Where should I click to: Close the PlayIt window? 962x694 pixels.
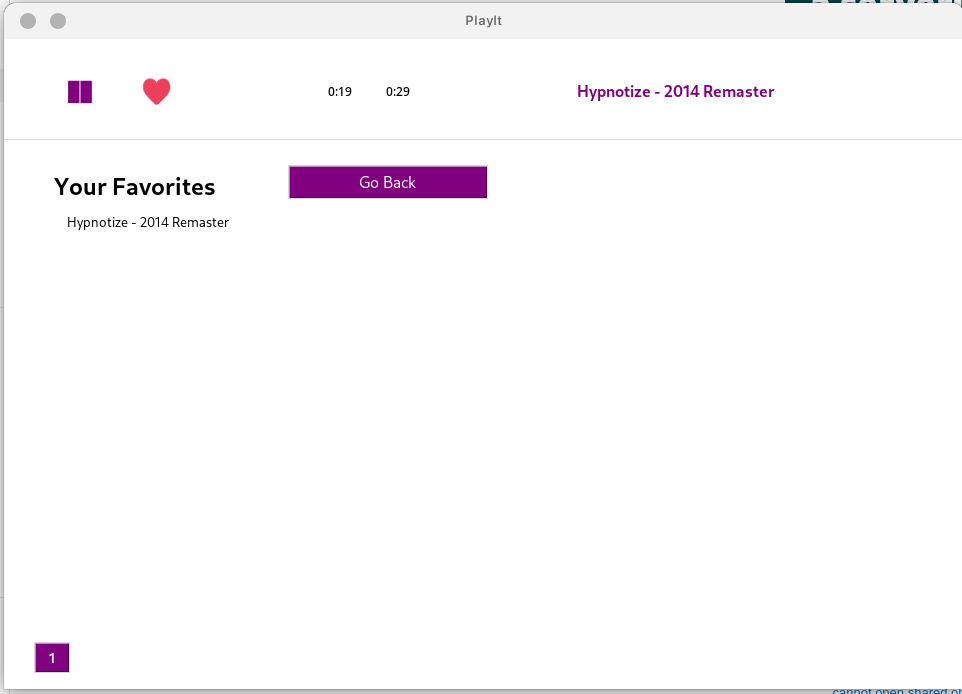(x=27, y=20)
